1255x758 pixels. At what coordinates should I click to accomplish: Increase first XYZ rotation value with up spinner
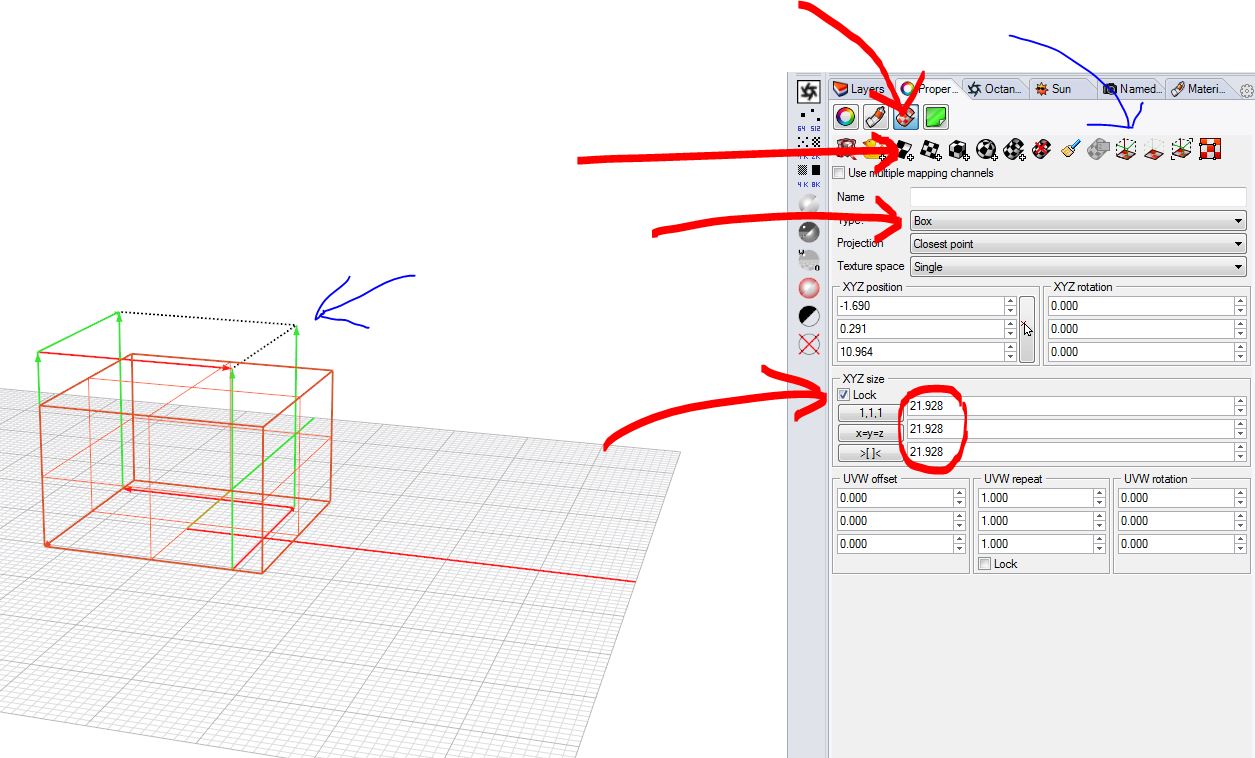pyautogui.click(x=1240, y=301)
